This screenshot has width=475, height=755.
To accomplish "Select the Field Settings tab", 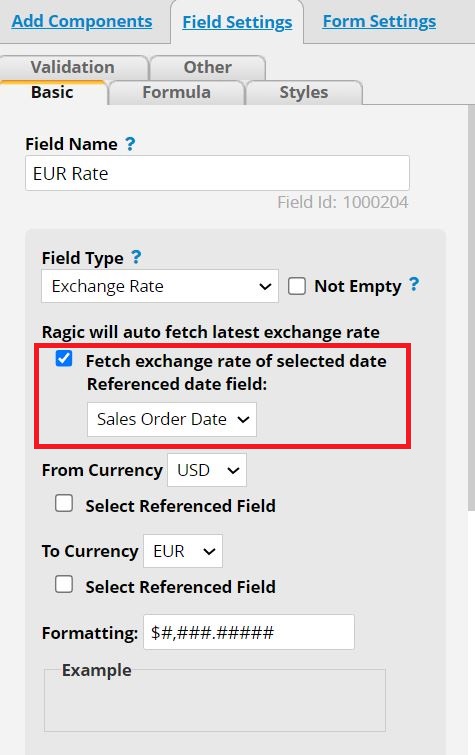I will point(237,22).
